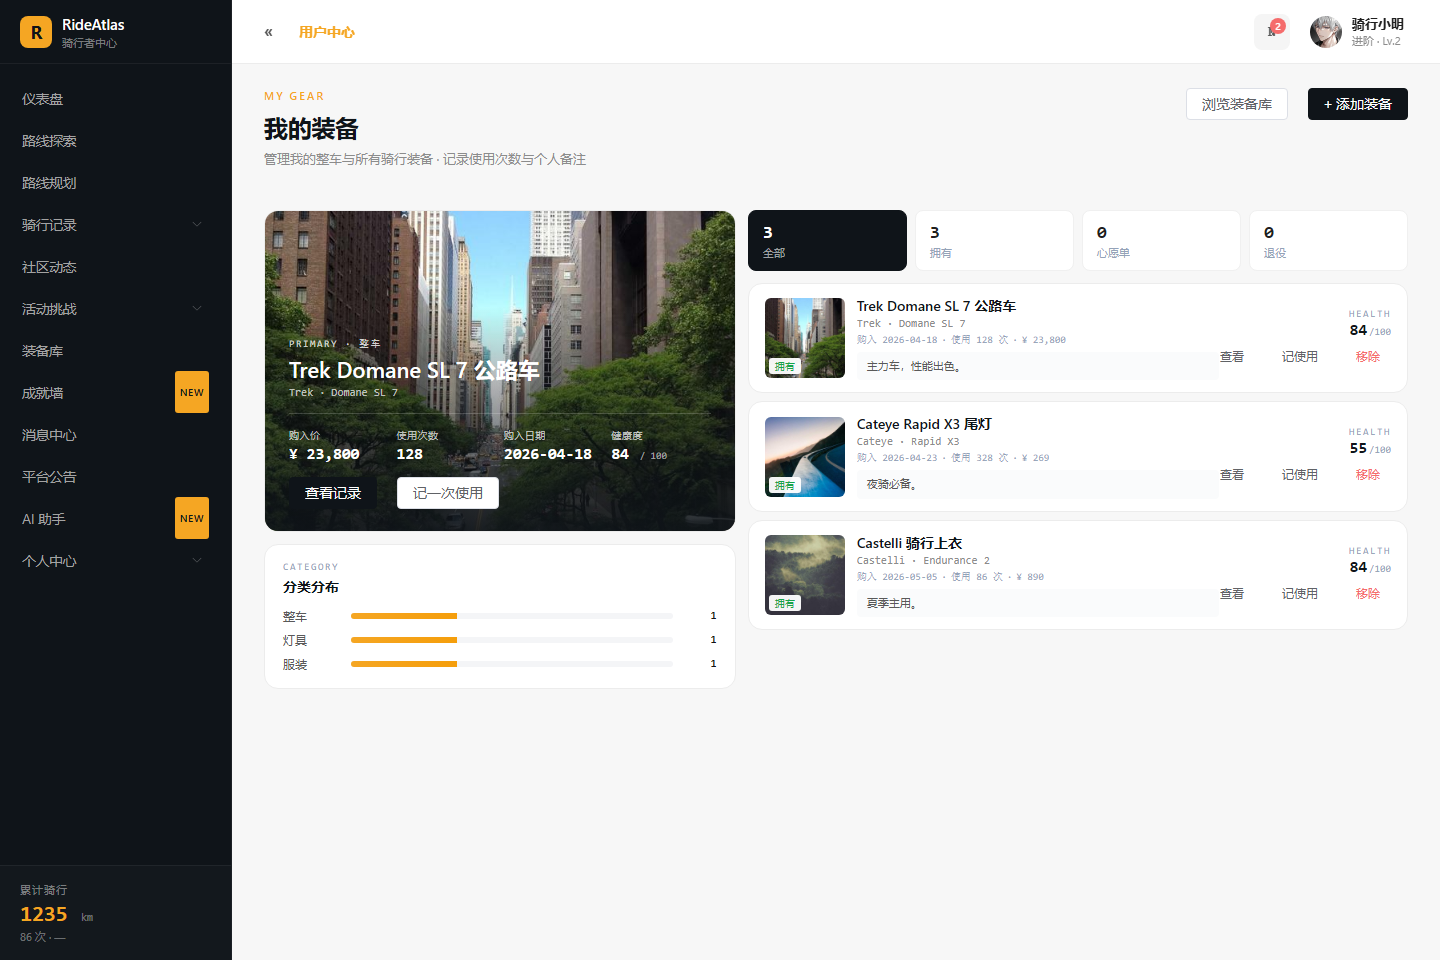This screenshot has width=1440, height=960.
Task: Expand the 骑行记录 submenu chevron
Action: tap(197, 225)
